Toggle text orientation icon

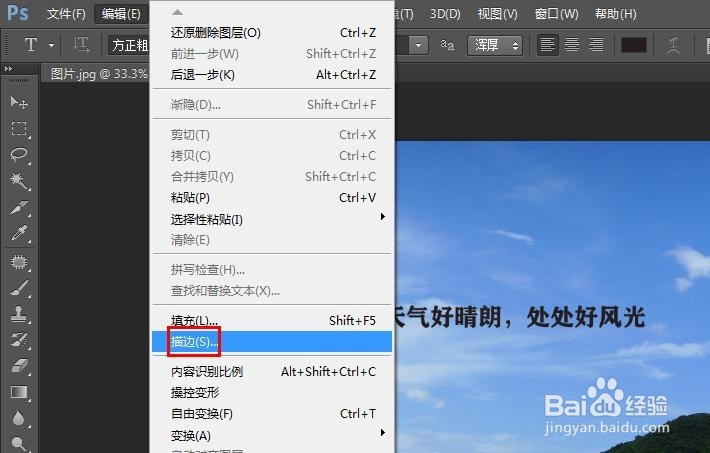tap(81, 45)
